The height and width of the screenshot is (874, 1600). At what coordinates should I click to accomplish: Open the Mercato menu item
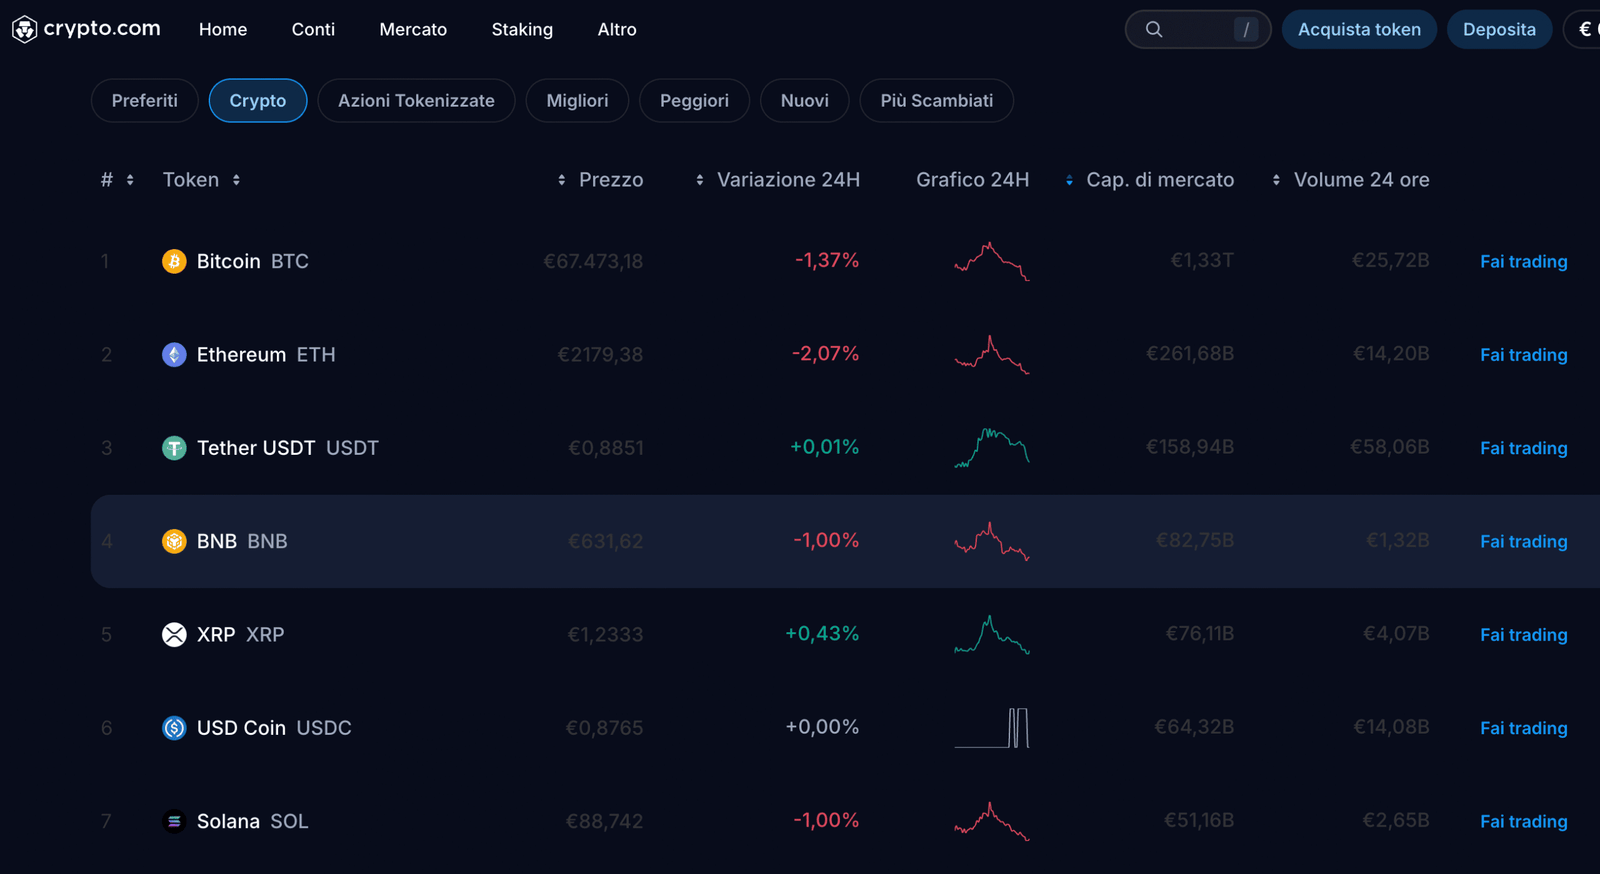(x=413, y=30)
